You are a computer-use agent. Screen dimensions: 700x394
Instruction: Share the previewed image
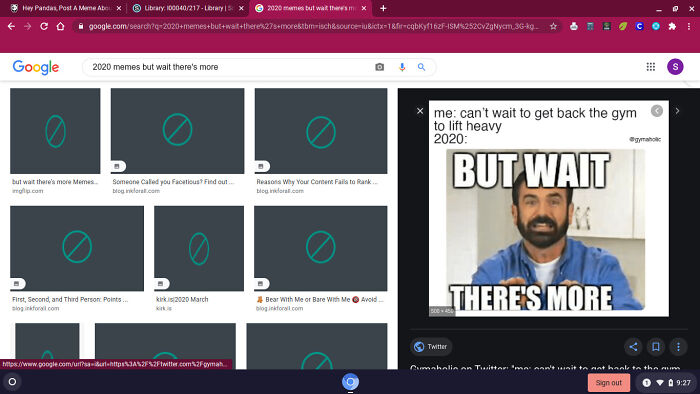[633, 347]
